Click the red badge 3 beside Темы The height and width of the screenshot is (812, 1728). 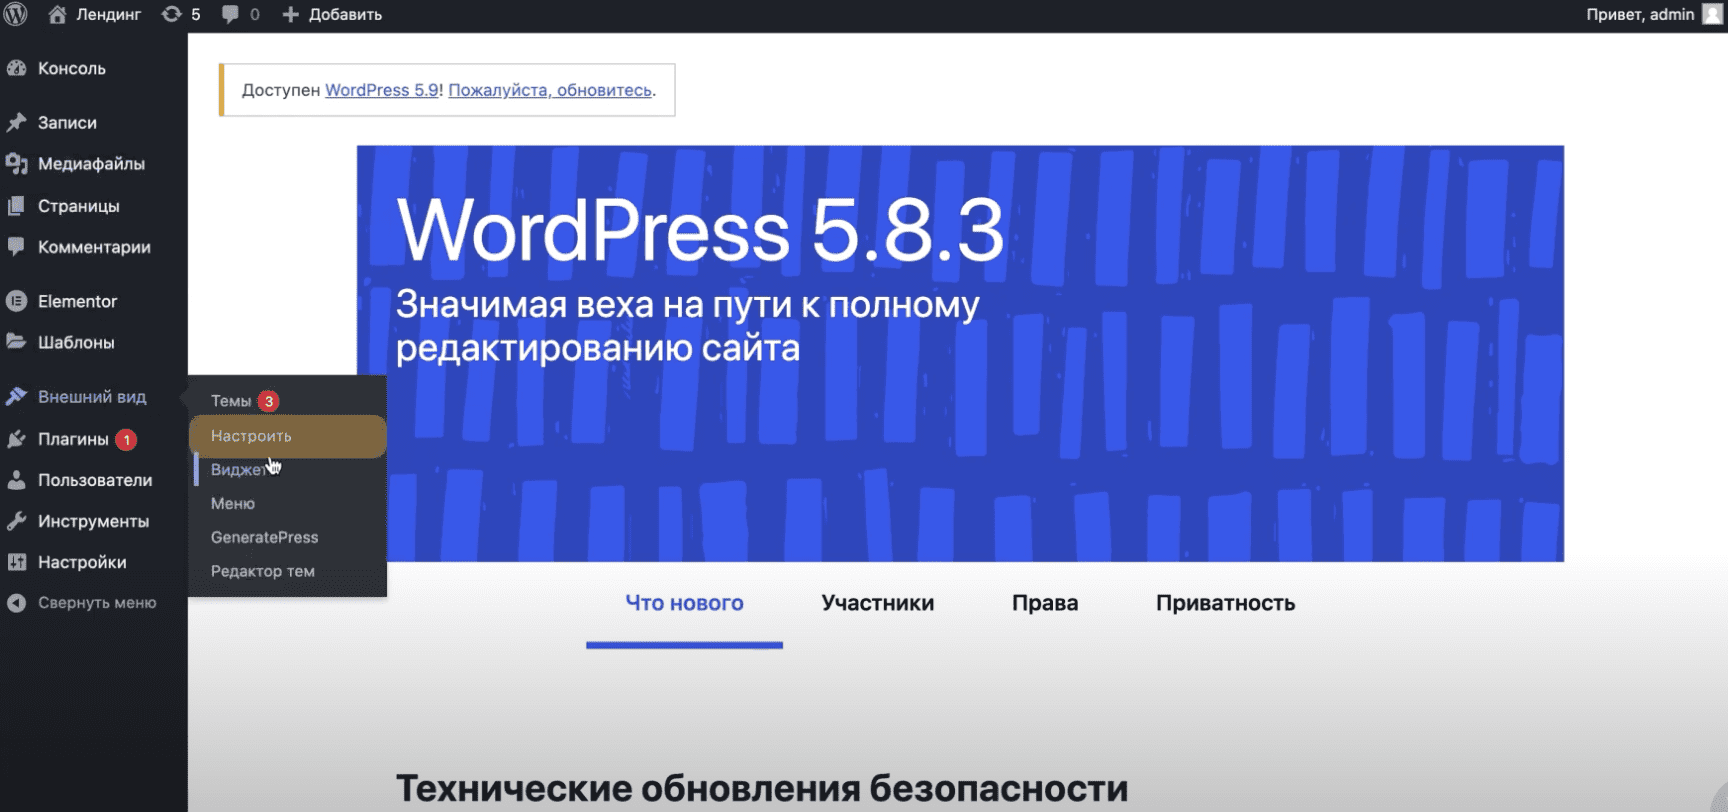268,401
